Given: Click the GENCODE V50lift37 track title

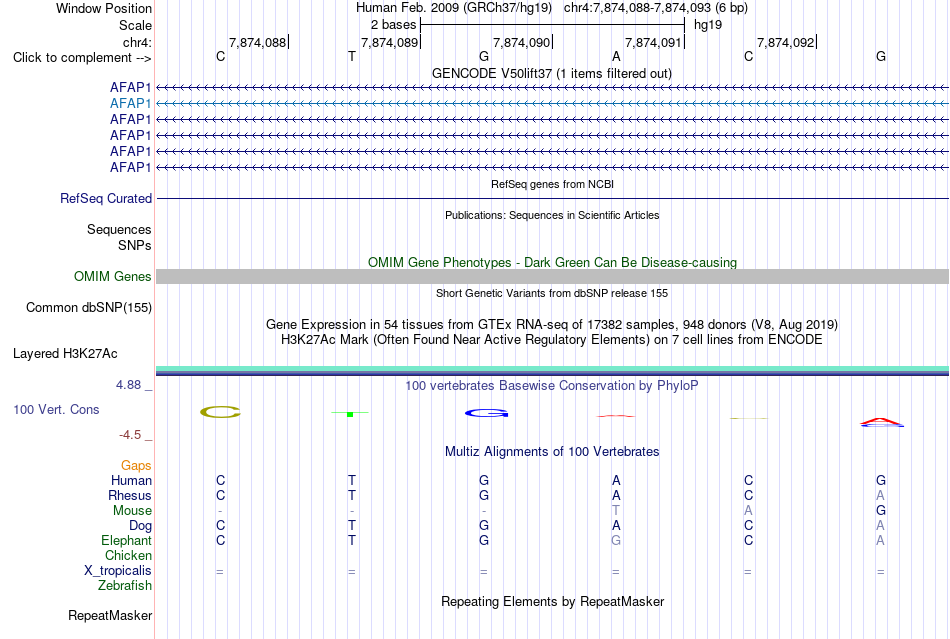Looking at the screenshot, I should [x=552, y=73].
